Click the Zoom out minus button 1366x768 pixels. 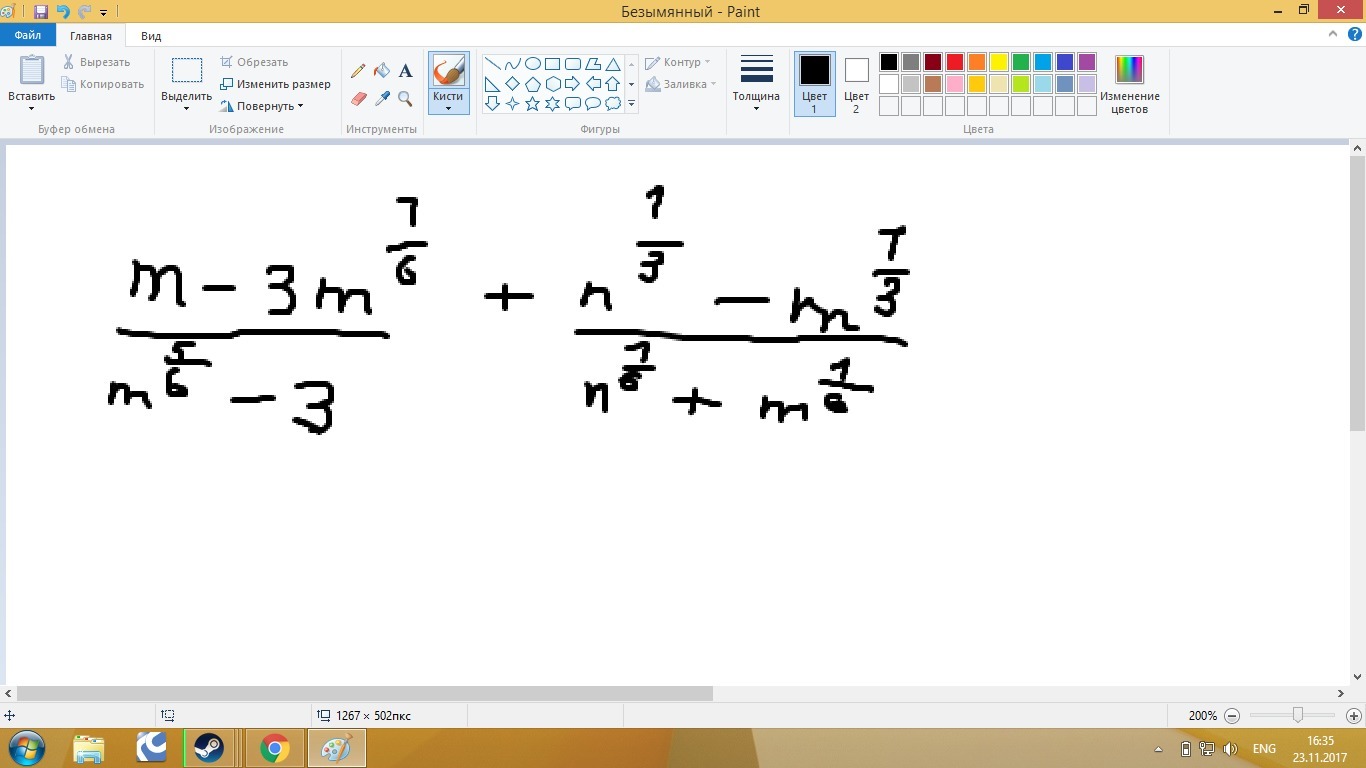point(1232,716)
